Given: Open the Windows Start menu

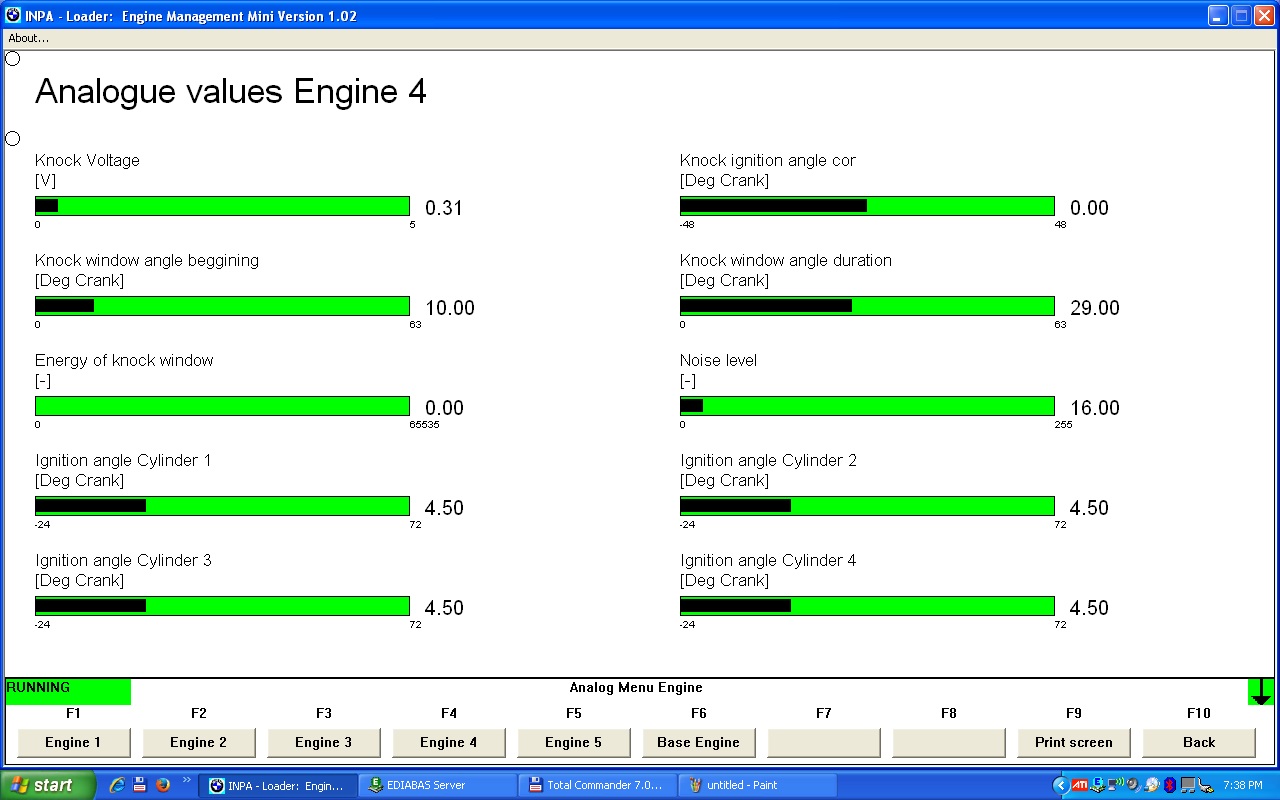Looking at the screenshot, I should point(48,785).
